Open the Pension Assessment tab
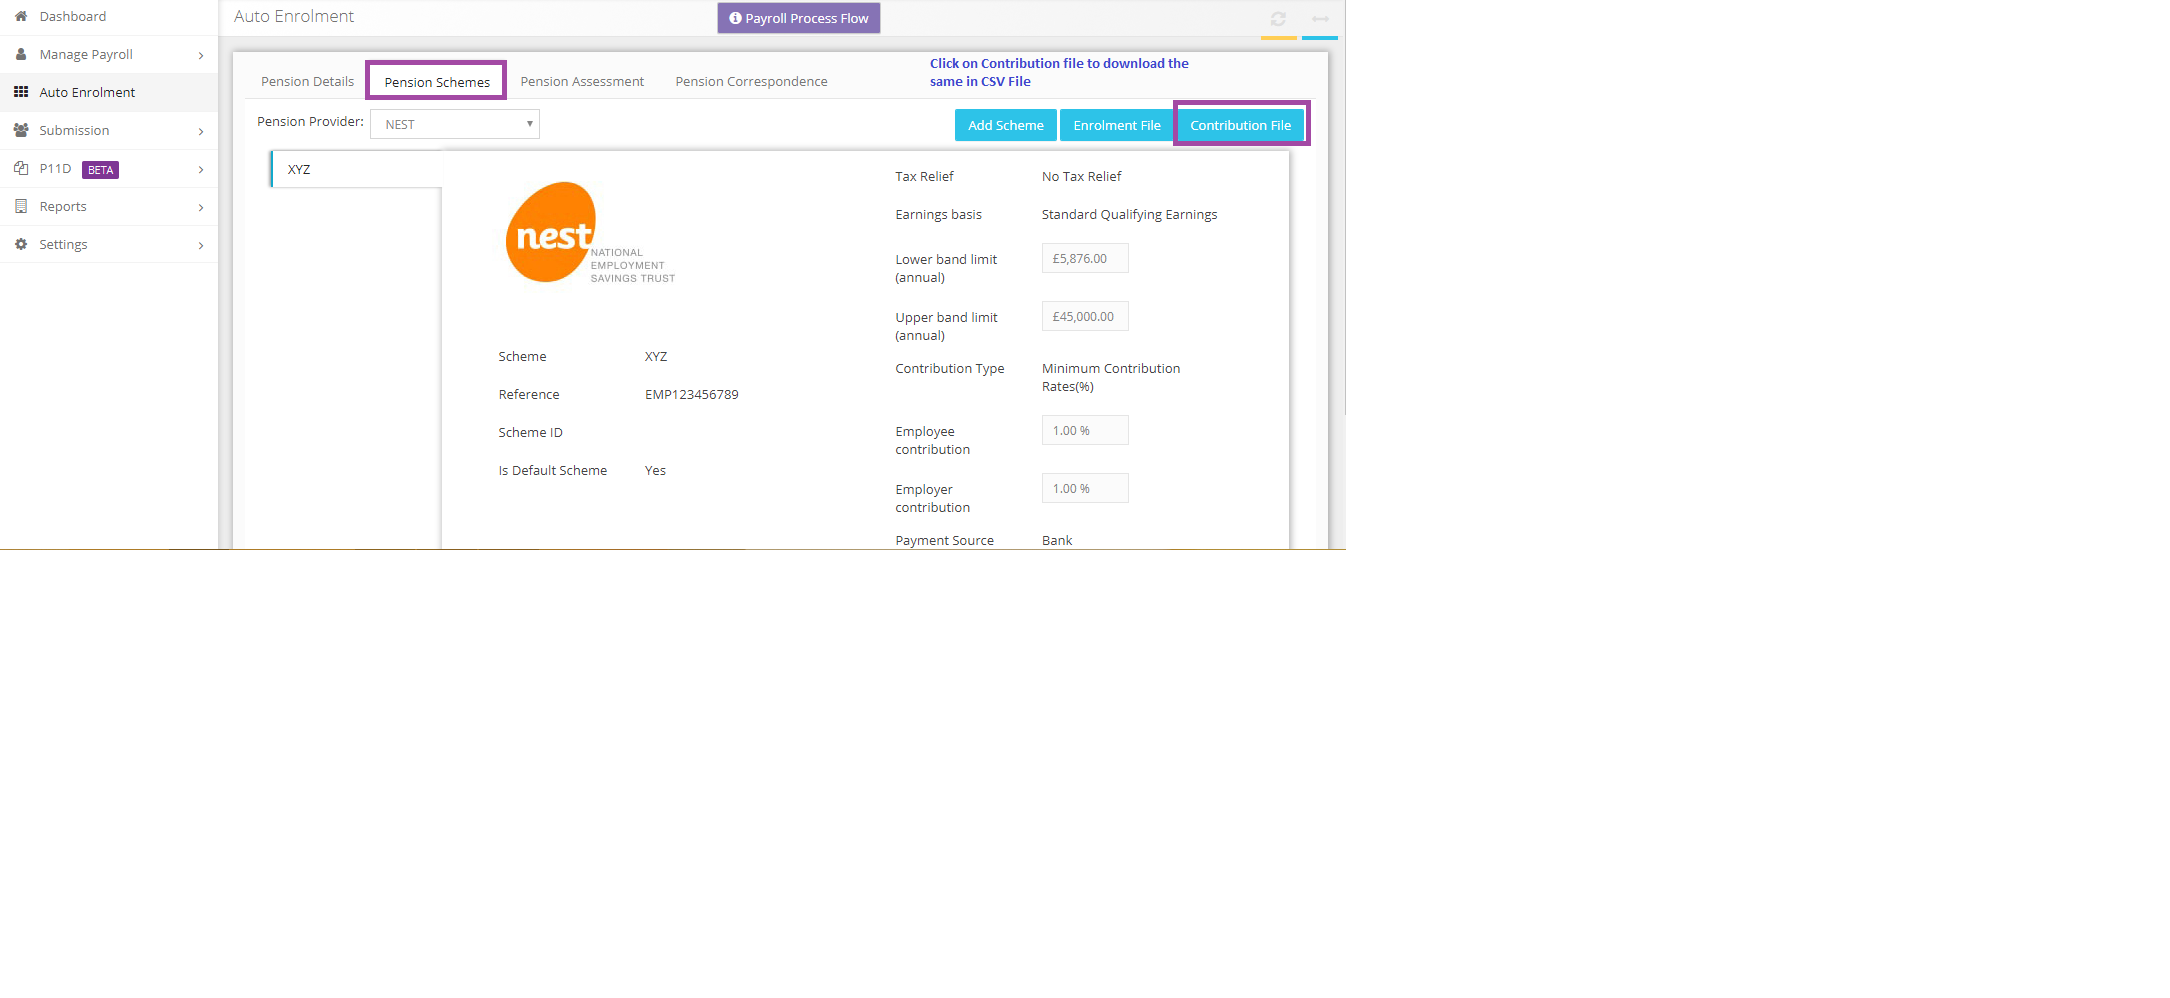Screen dimensions: 2170x998 (582, 81)
